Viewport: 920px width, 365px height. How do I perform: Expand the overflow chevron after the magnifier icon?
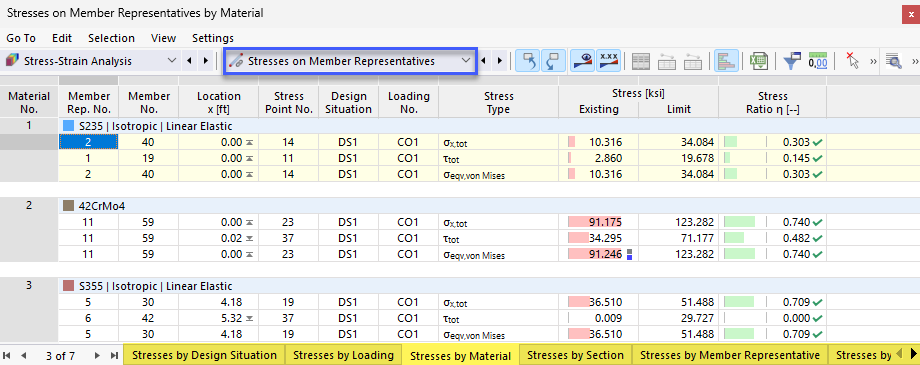pos(915,61)
